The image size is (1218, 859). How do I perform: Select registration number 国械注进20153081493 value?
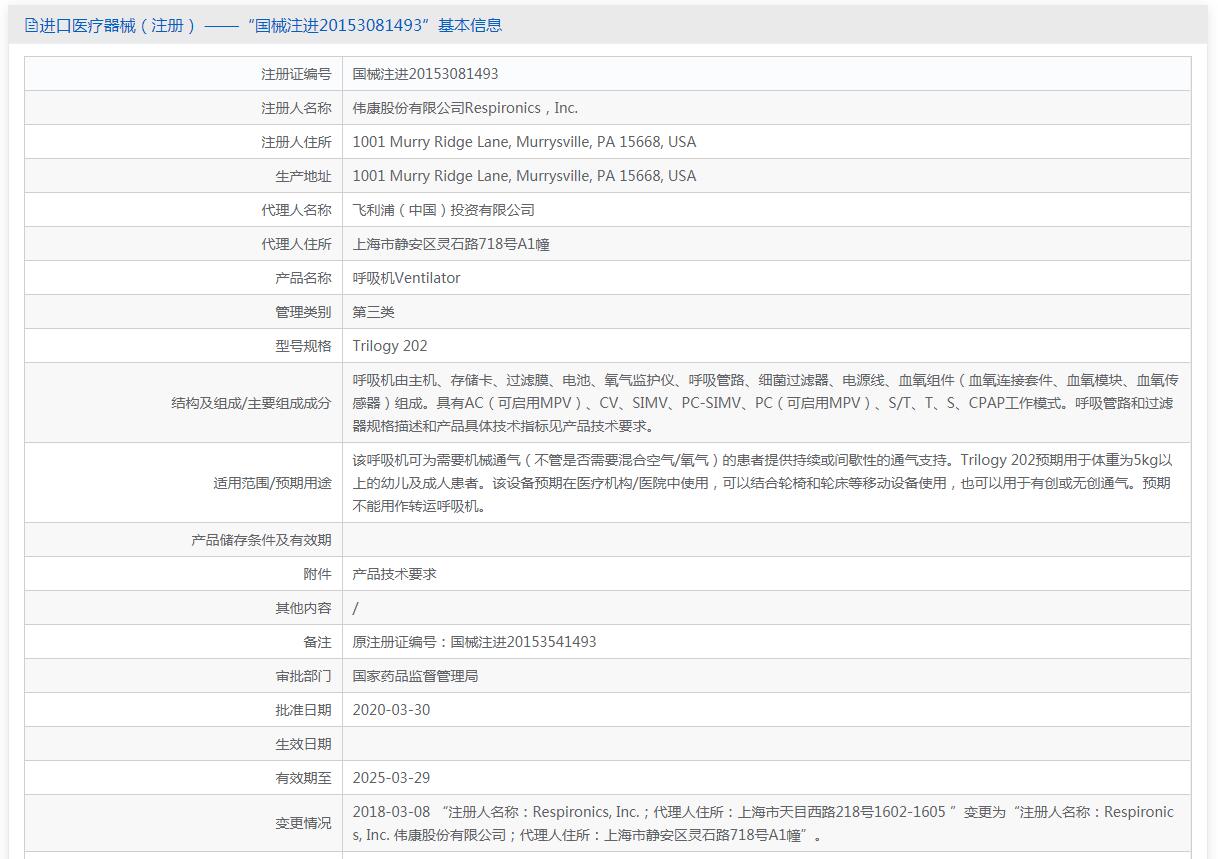(x=425, y=74)
